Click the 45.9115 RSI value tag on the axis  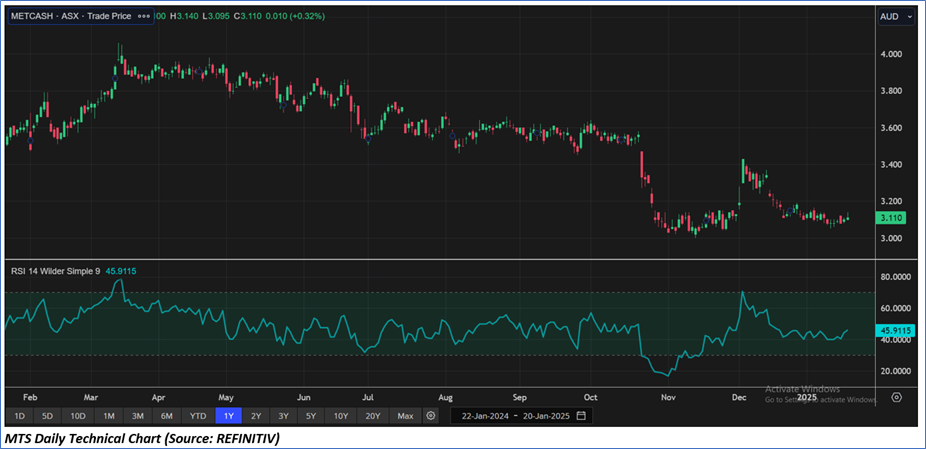896,330
